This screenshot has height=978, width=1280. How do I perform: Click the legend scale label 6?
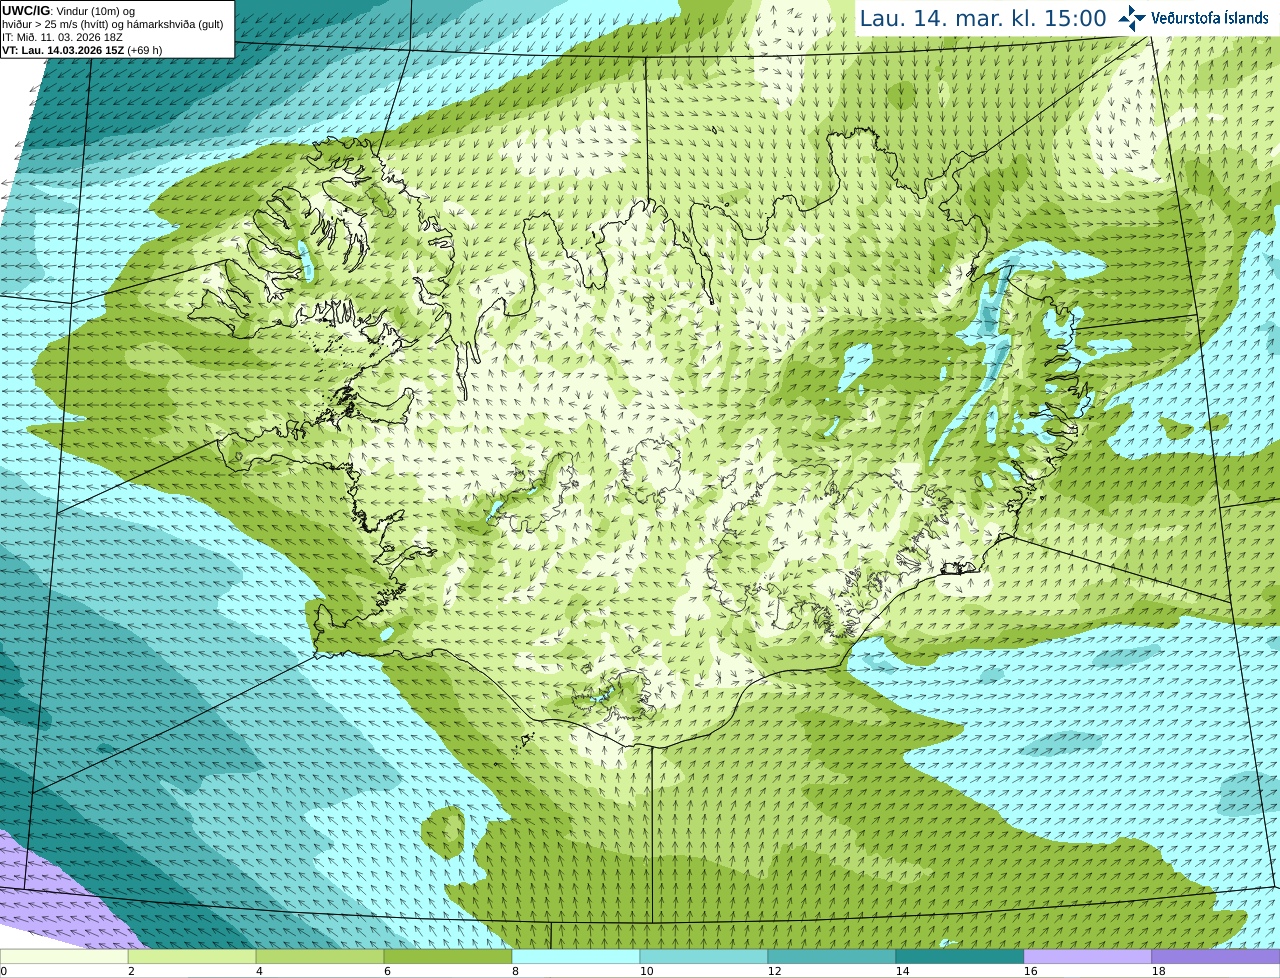pyautogui.click(x=387, y=971)
